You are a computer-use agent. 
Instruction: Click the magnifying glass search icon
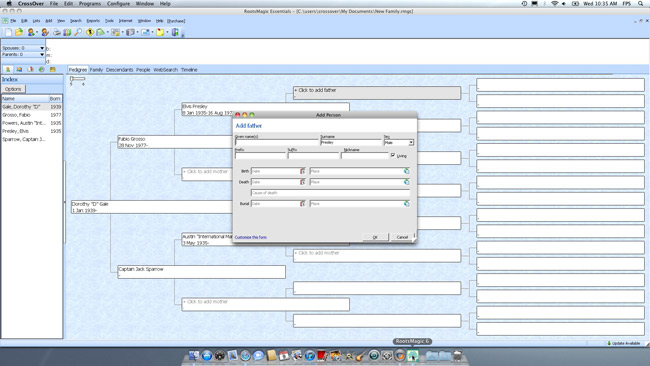[78, 32]
